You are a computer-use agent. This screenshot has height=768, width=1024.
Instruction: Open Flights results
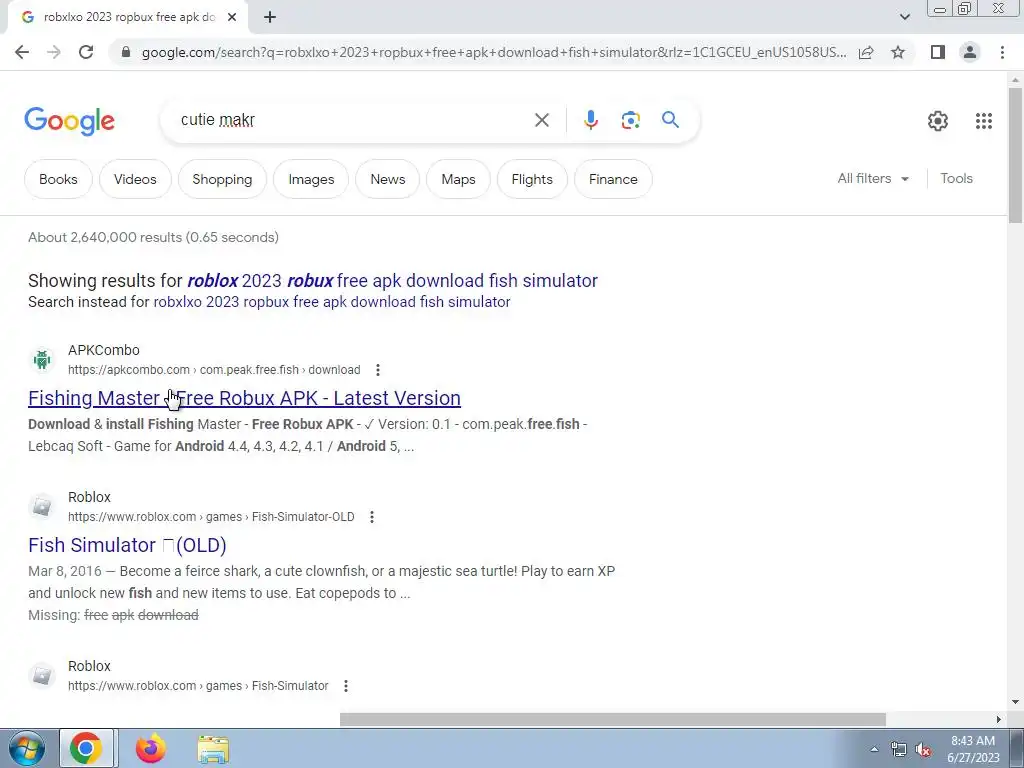(532, 179)
